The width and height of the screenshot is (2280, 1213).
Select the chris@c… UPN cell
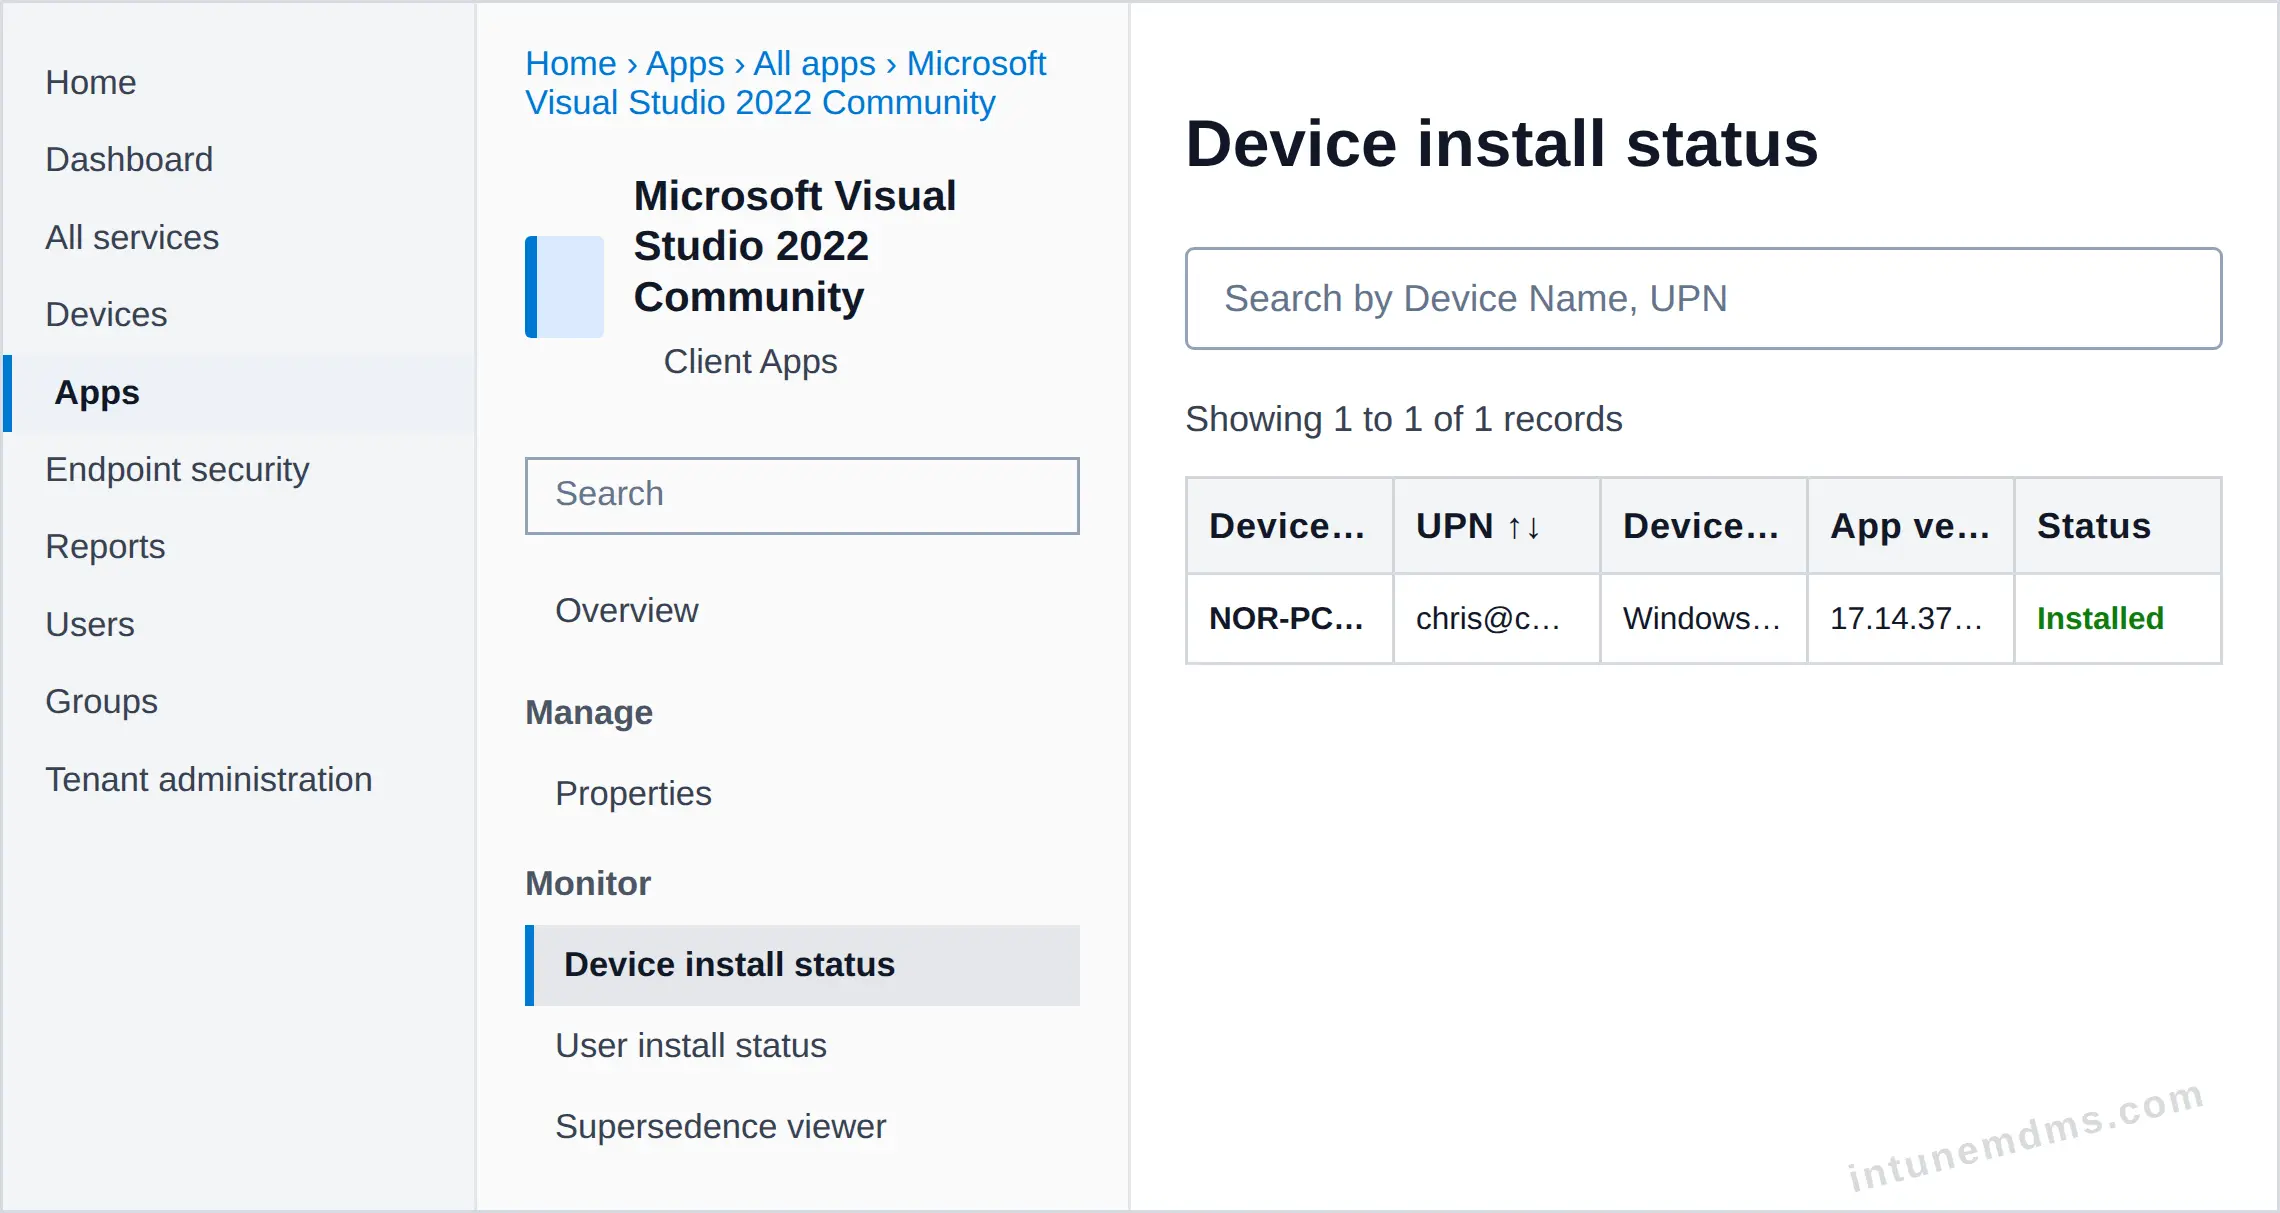coord(1496,618)
